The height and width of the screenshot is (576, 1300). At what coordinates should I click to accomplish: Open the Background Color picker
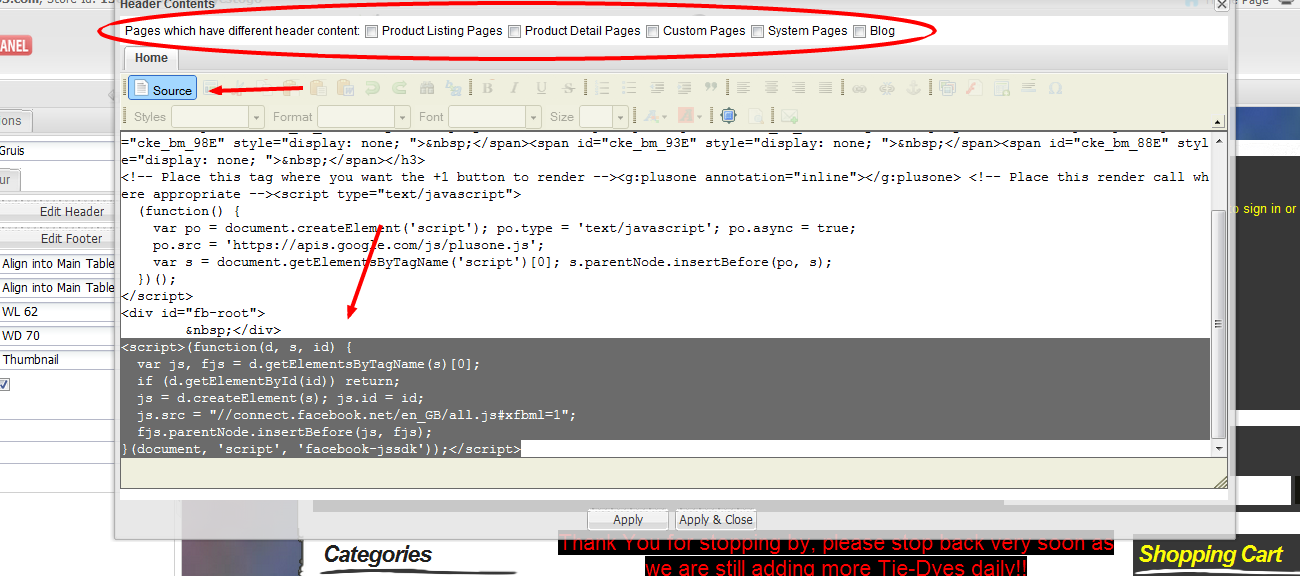pyautogui.click(x=691, y=116)
